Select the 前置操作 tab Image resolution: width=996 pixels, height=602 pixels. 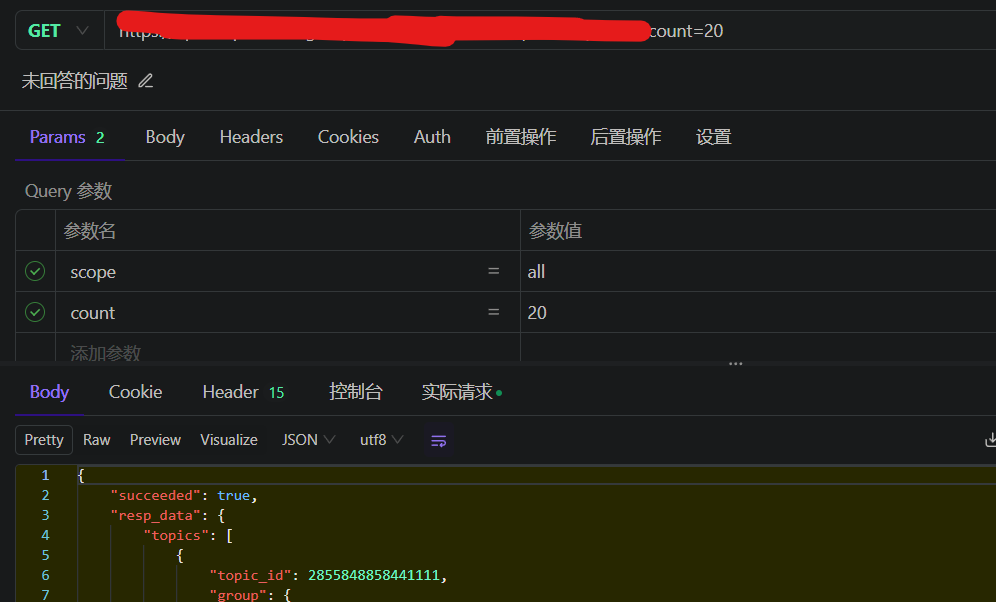pyautogui.click(x=521, y=137)
